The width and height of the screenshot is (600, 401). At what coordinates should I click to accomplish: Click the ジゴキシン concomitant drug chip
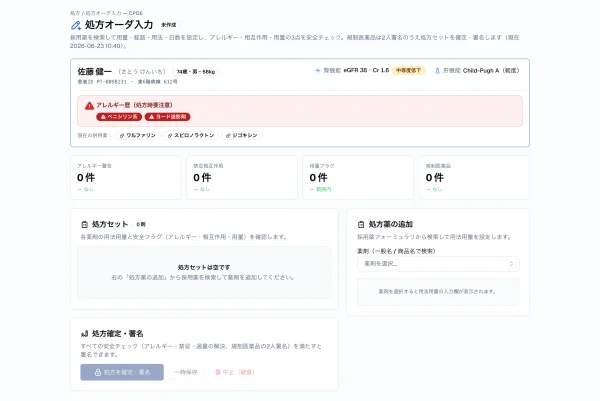[x=241, y=135]
